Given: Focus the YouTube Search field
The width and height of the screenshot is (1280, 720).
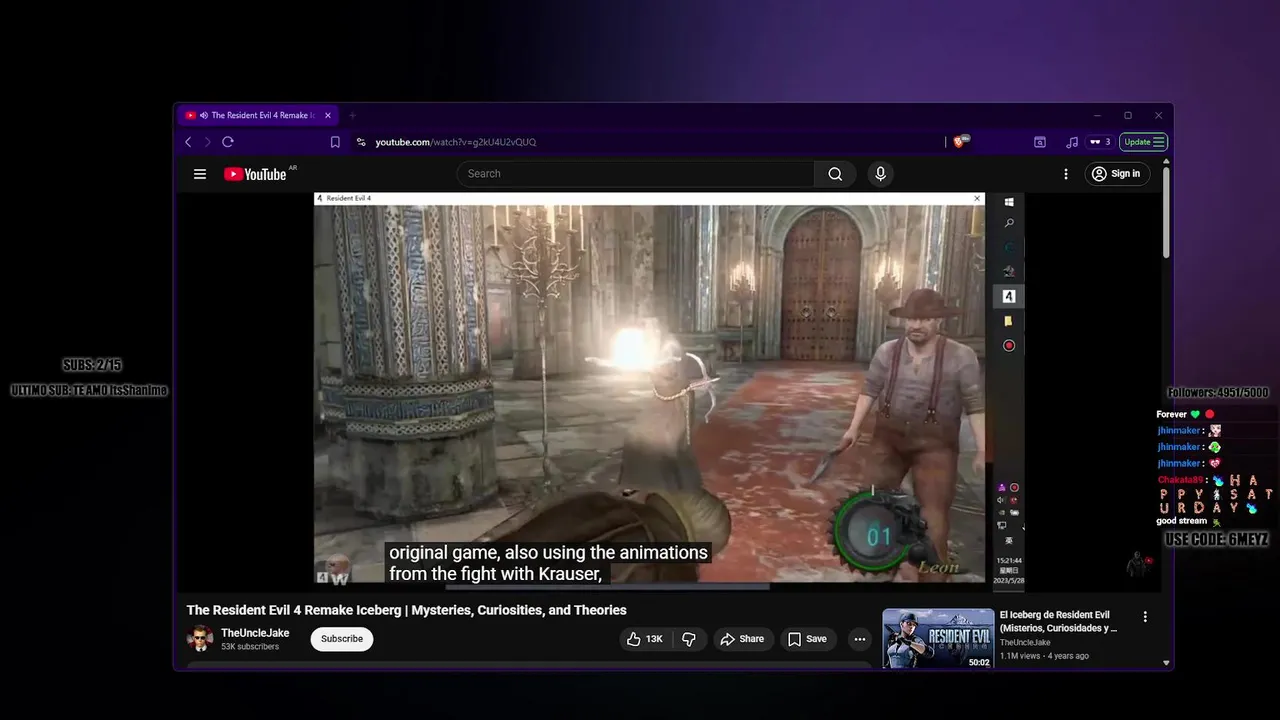Looking at the screenshot, I should tap(636, 174).
